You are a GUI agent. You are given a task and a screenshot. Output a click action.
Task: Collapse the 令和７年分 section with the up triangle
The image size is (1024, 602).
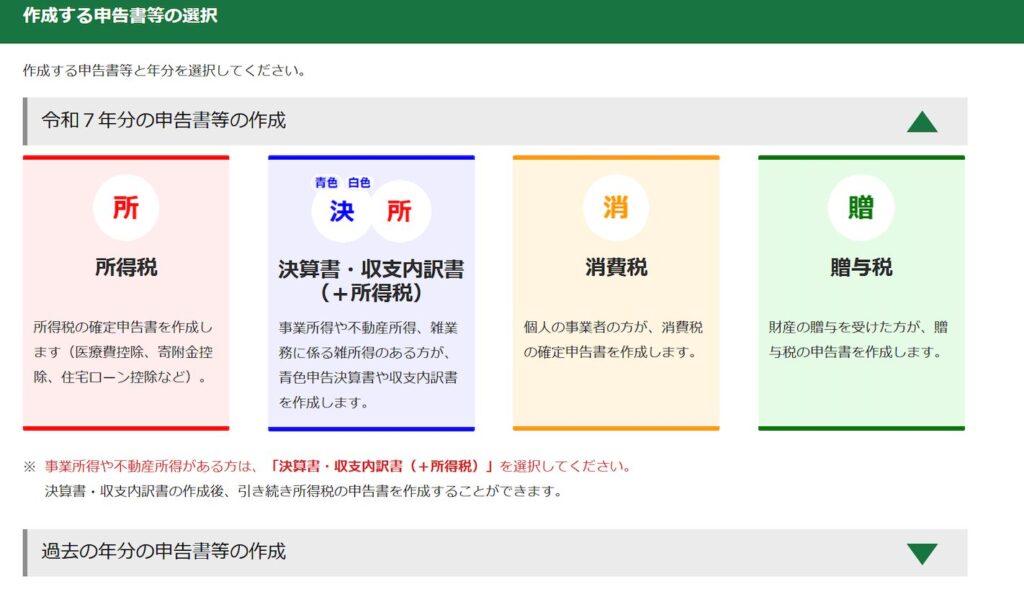pyautogui.click(x=921, y=122)
